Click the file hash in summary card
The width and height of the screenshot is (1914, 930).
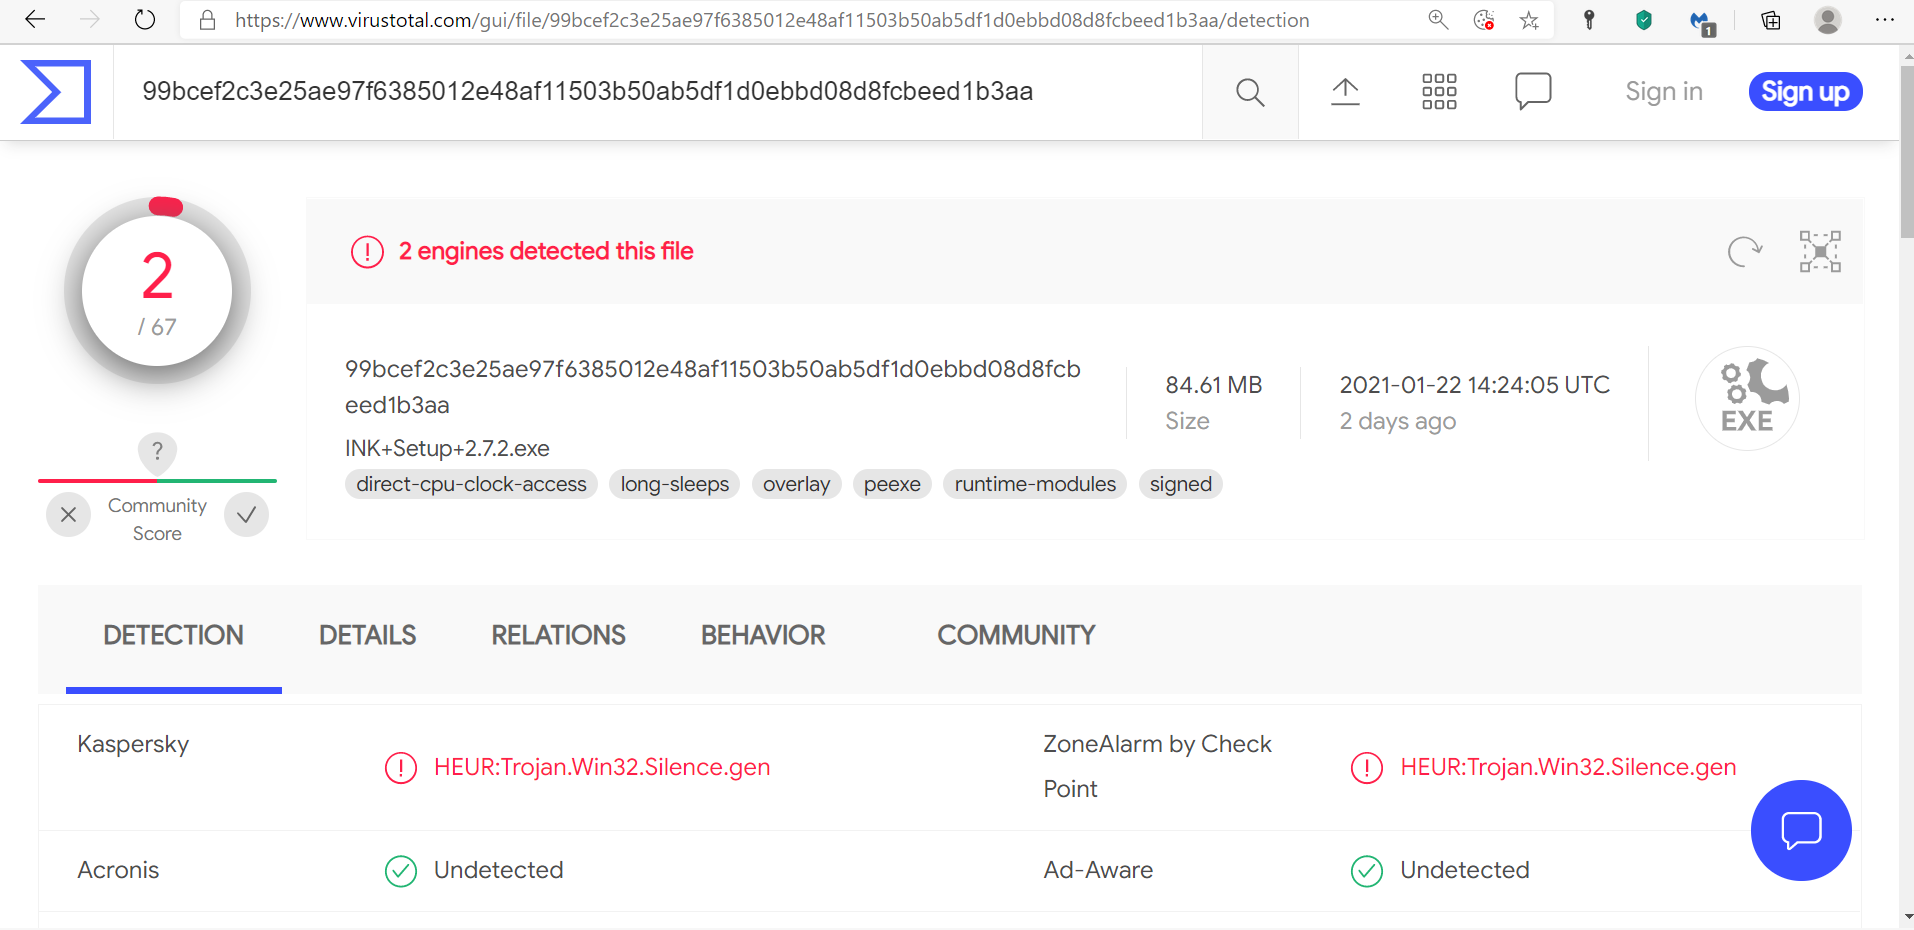713,387
